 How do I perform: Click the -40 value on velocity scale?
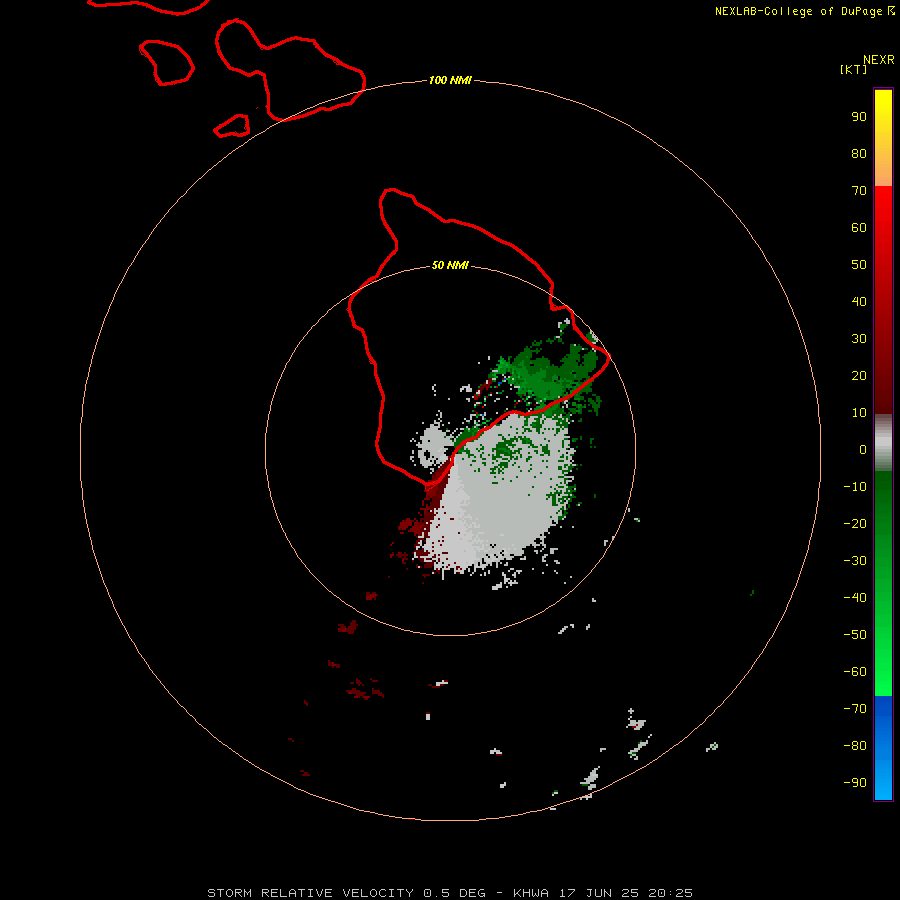[855, 598]
